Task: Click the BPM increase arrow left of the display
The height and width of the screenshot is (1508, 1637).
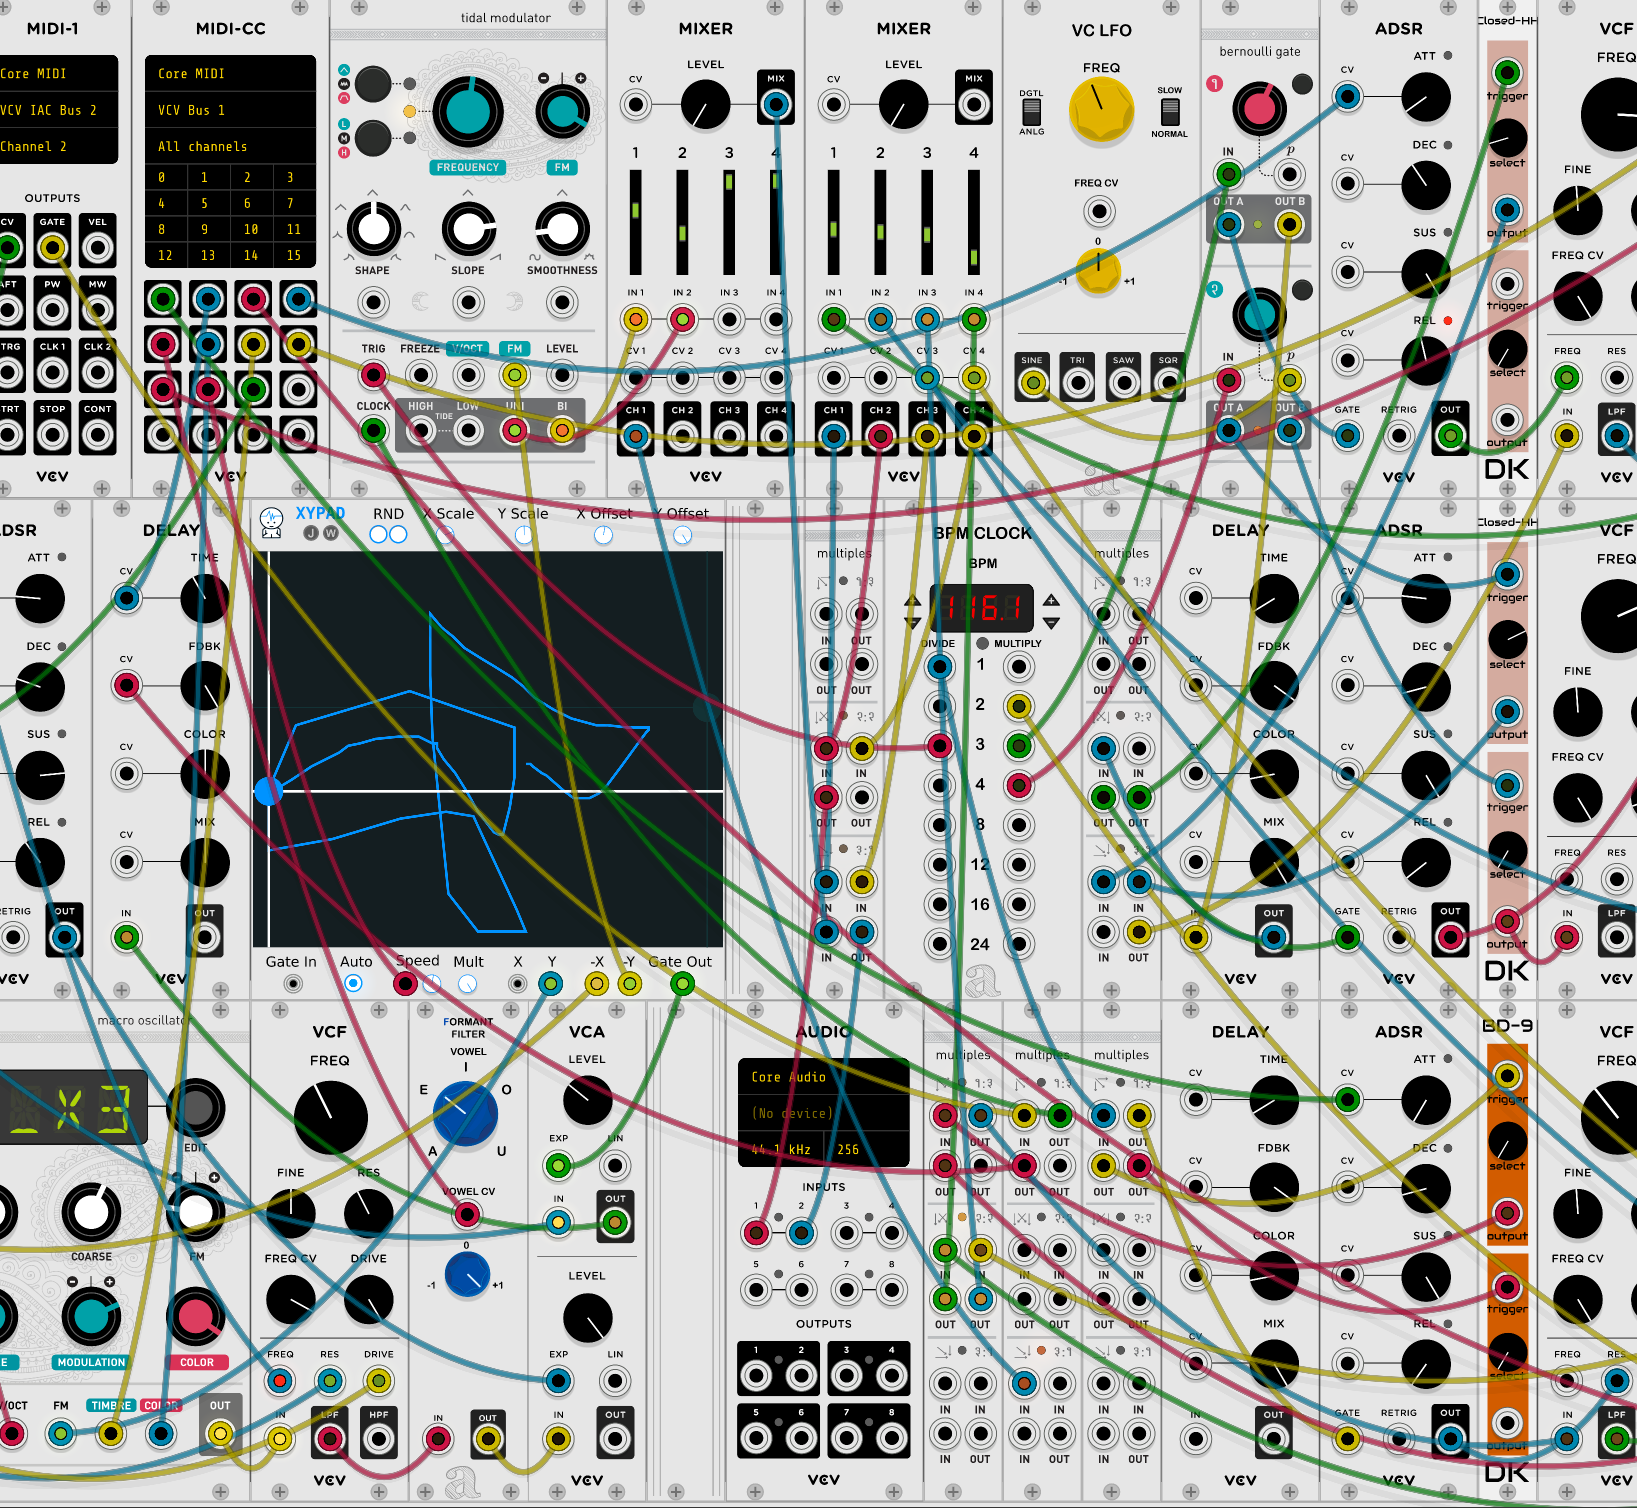Action: pyautogui.click(x=912, y=600)
